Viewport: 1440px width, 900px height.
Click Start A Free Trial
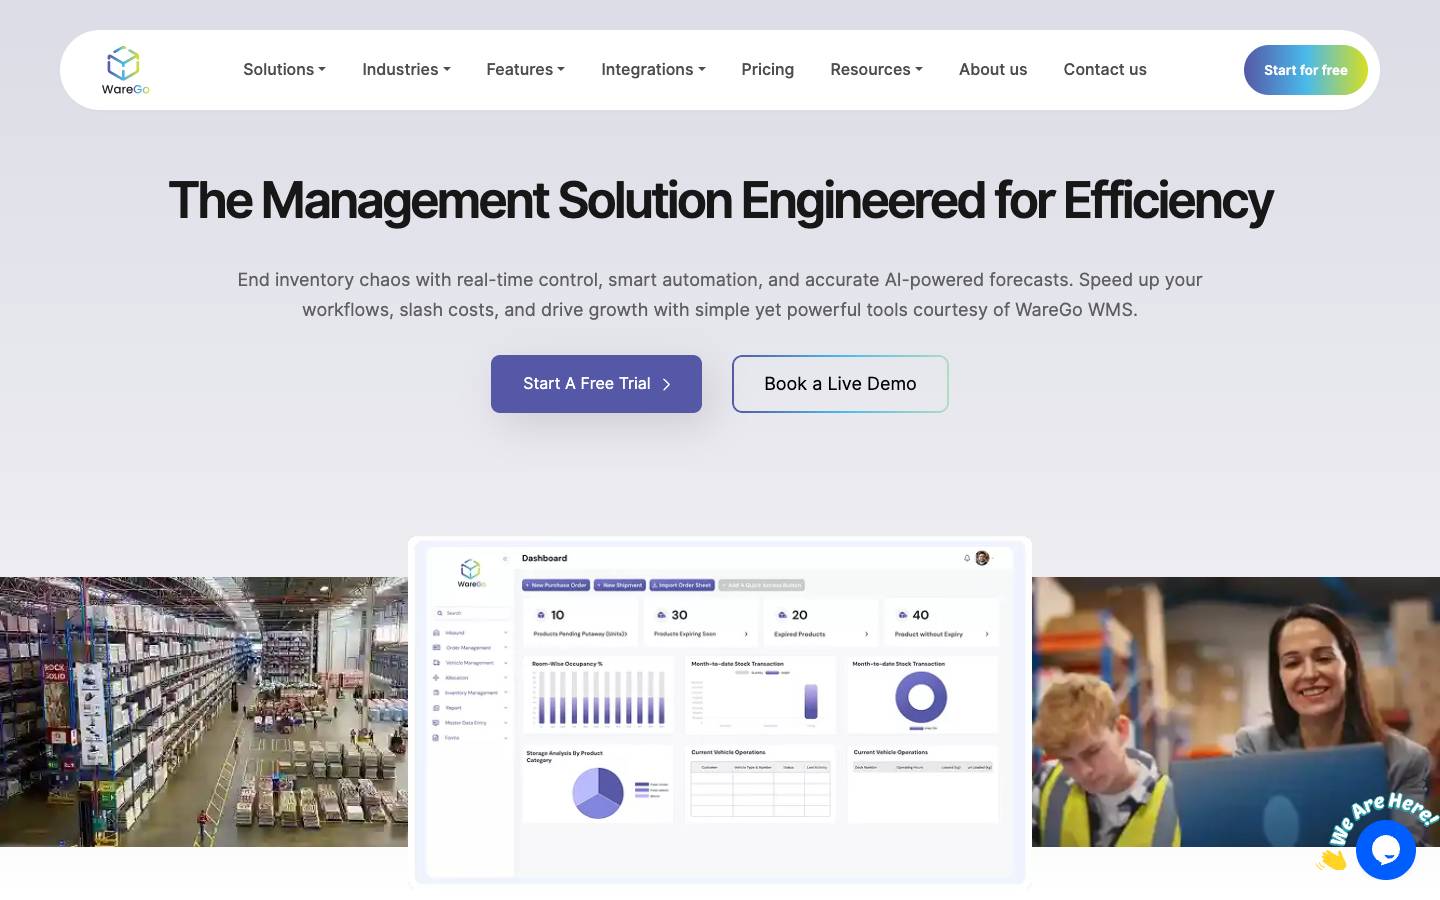pos(596,384)
